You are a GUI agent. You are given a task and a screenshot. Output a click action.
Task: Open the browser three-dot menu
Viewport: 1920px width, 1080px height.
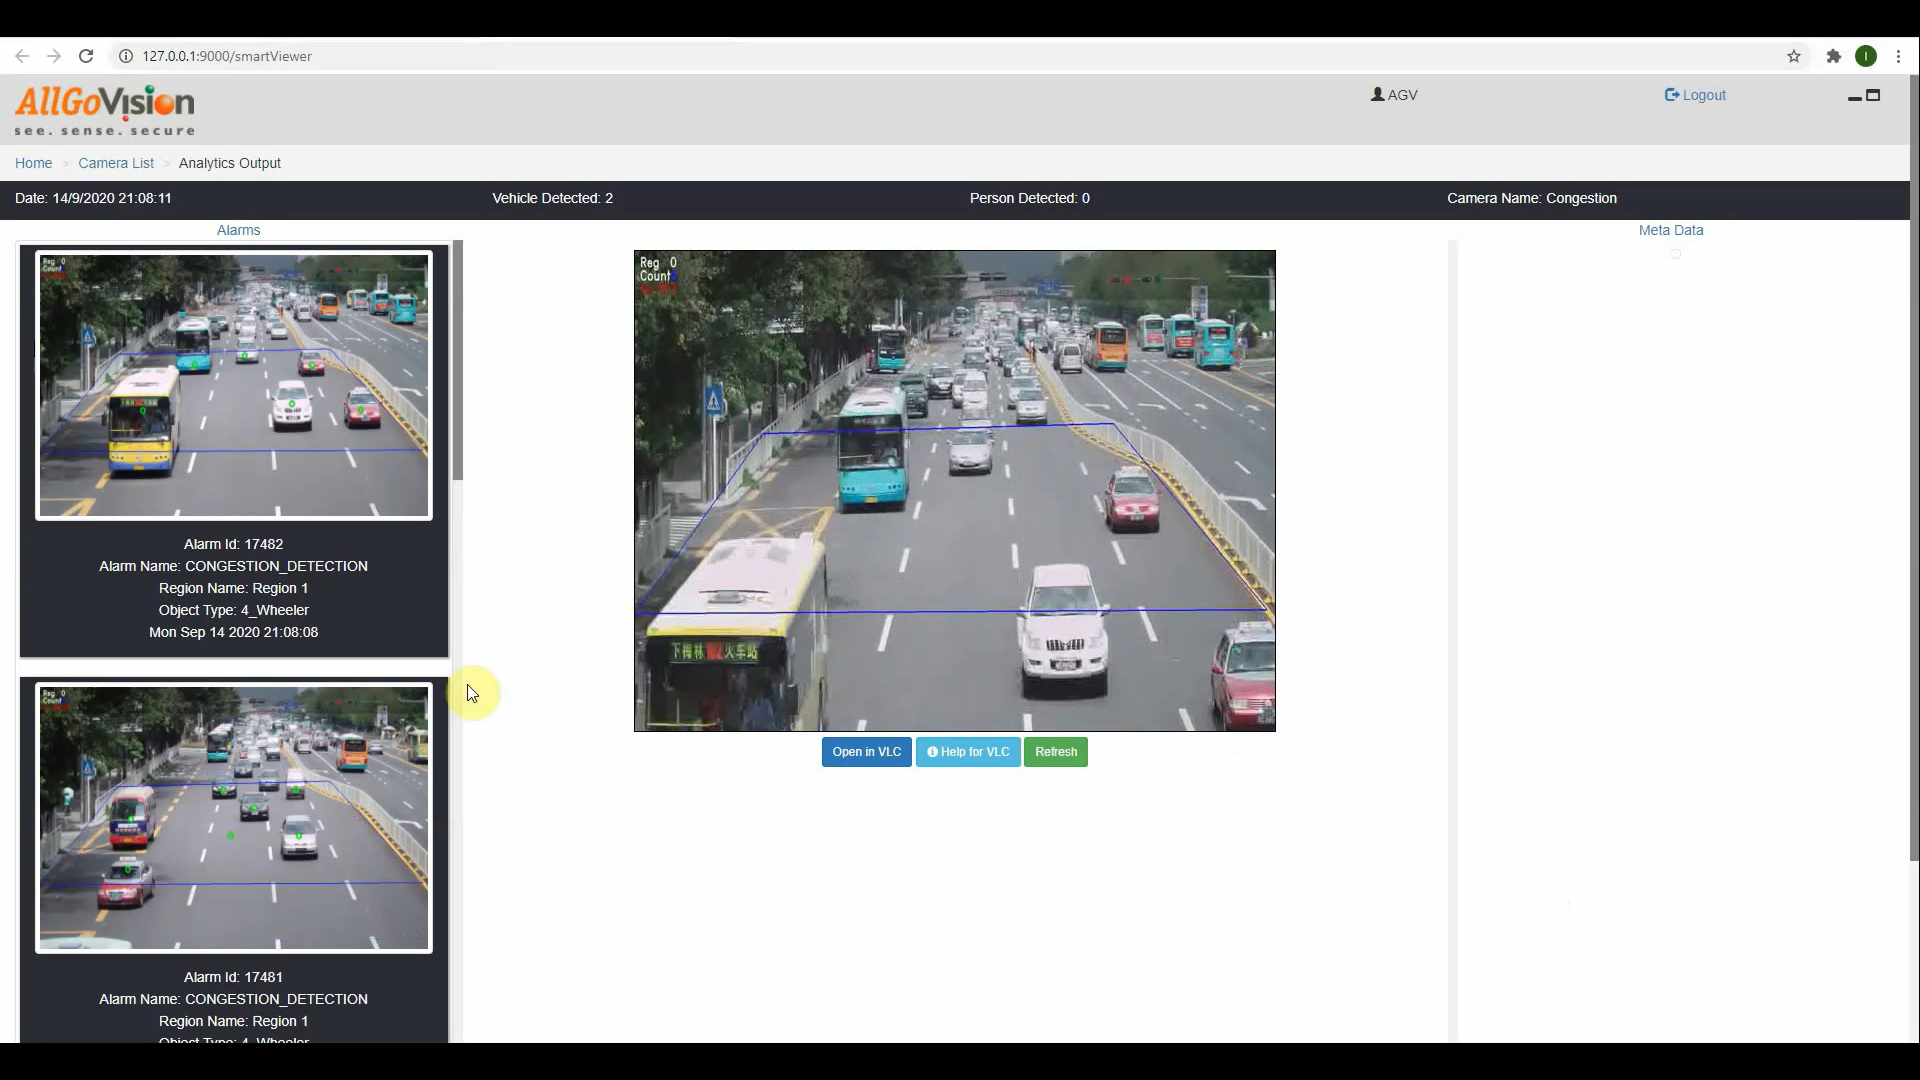1898,56
